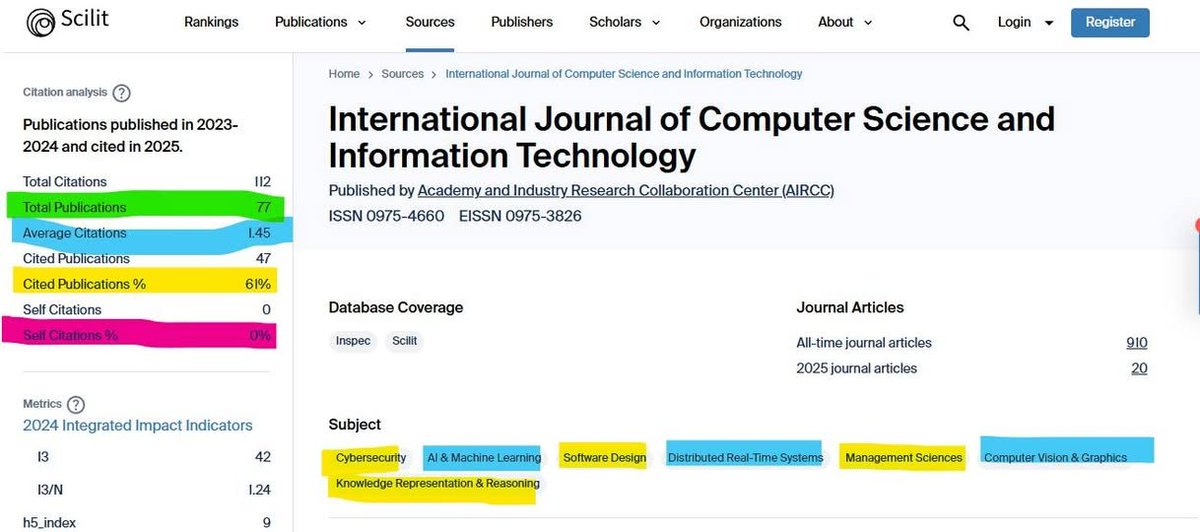Click the Journal Articles heading
Image resolution: width=1200 pixels, height=532 pixels.
click(850, 307)
